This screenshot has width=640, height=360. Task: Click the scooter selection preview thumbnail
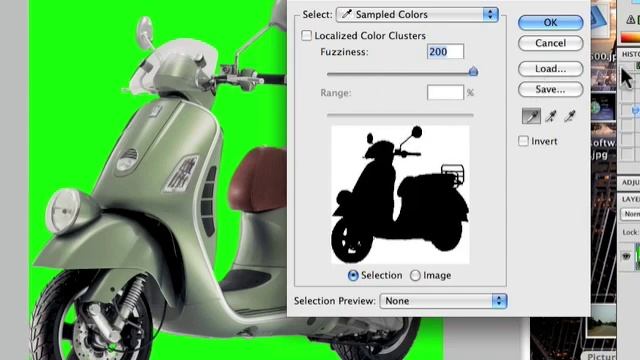pyautogui.click(x=400, y=195)
